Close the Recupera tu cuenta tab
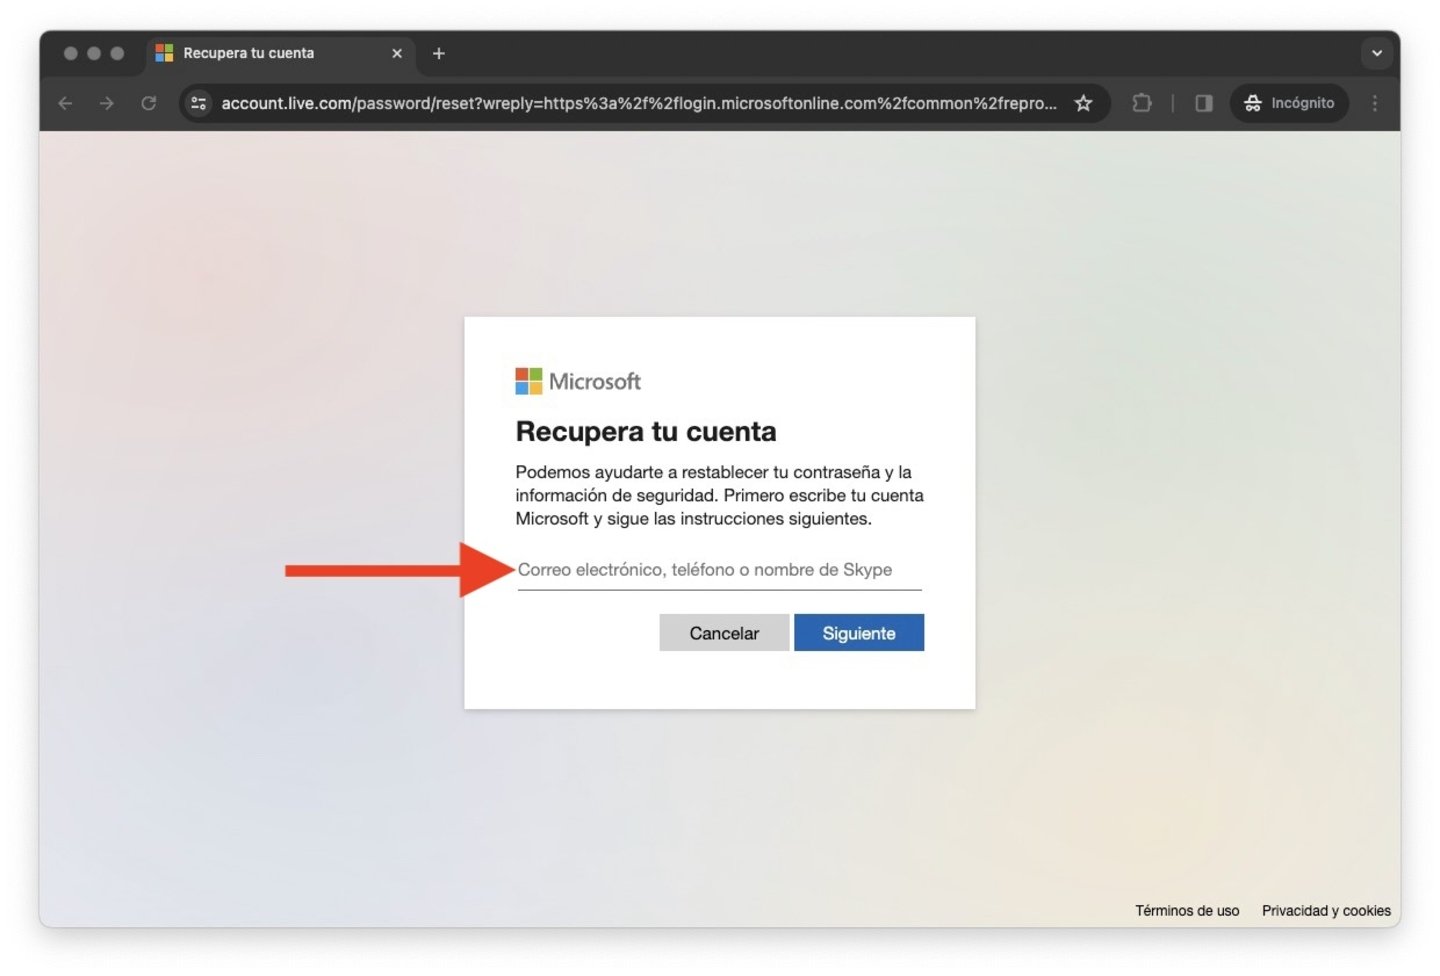Screen dimensions: 1440x976 tap(397, 53)
